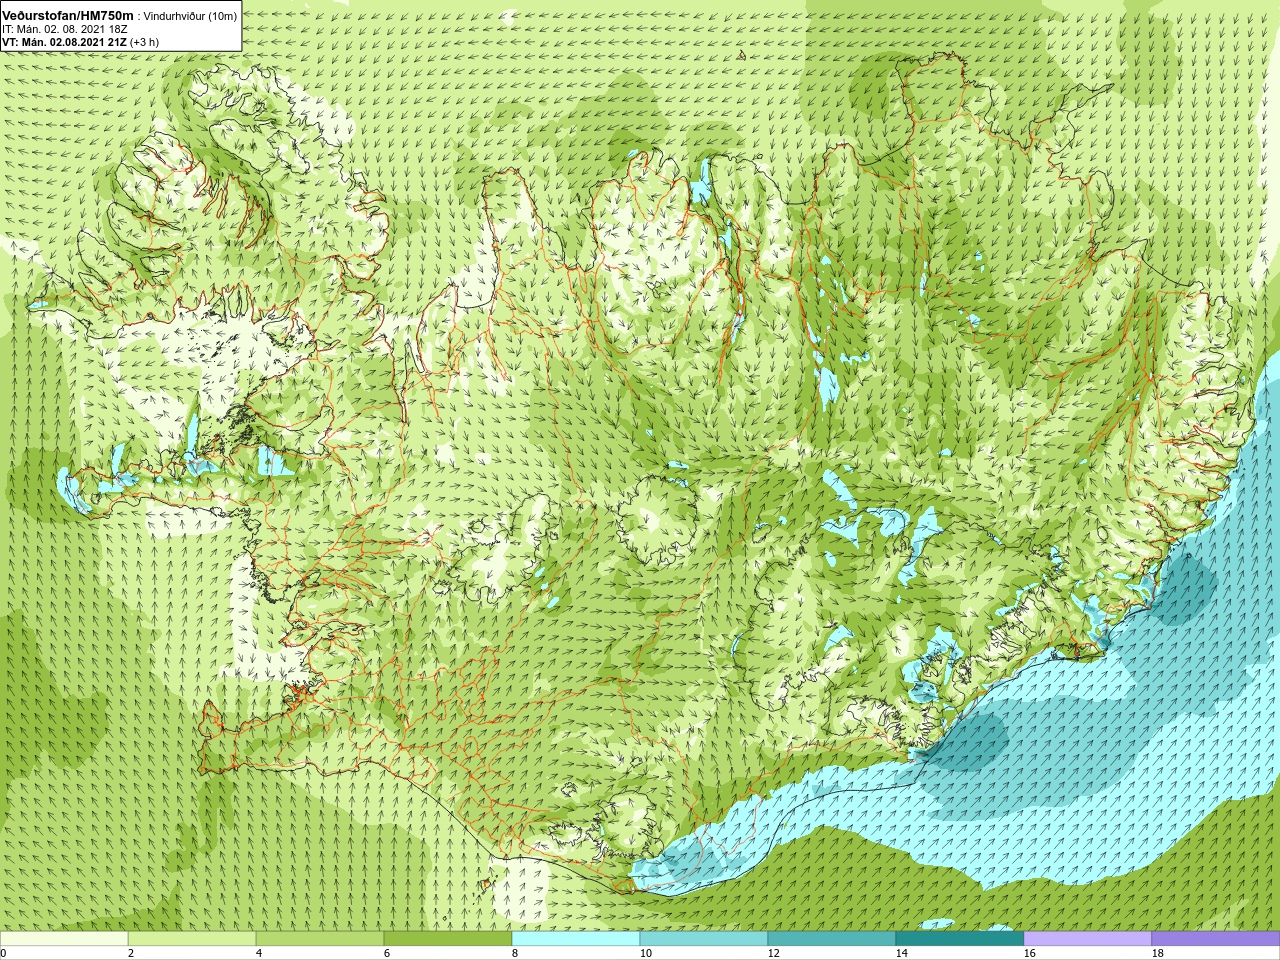
Task: Click the legend scale value 10
Action: pyautogui.click(x=646, y=953)
